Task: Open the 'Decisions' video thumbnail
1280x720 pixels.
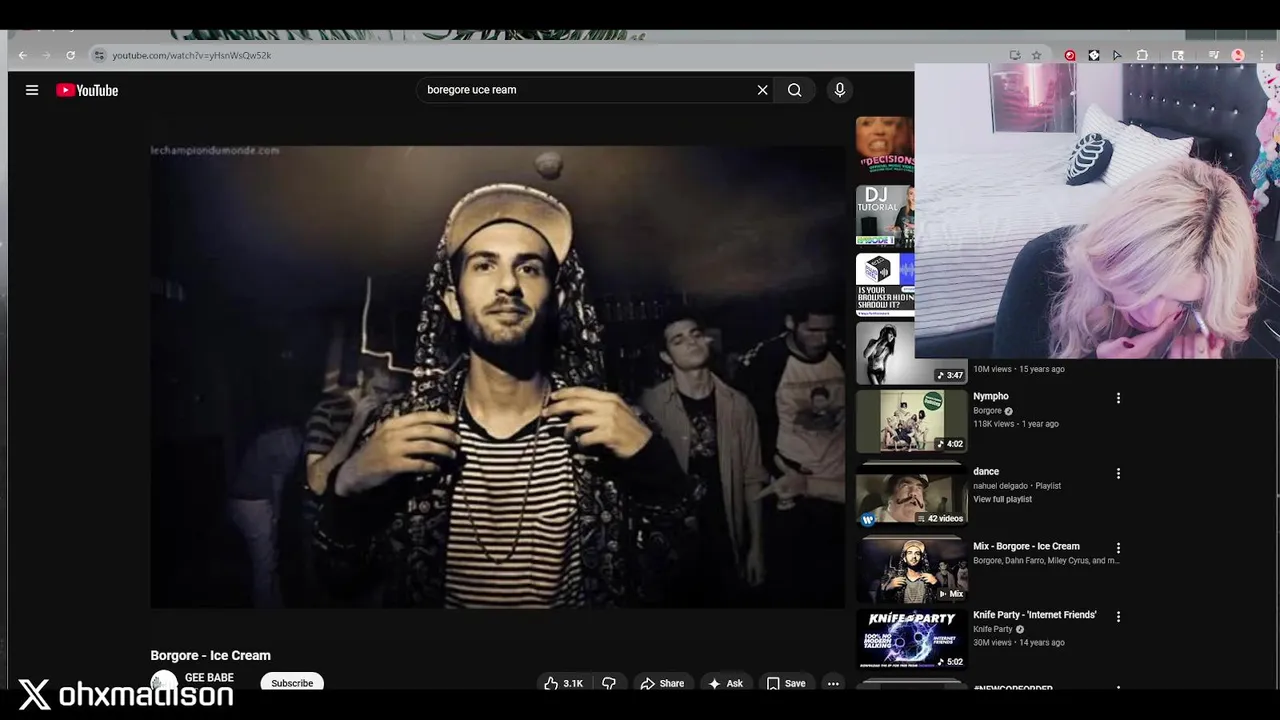Action: 885,147
